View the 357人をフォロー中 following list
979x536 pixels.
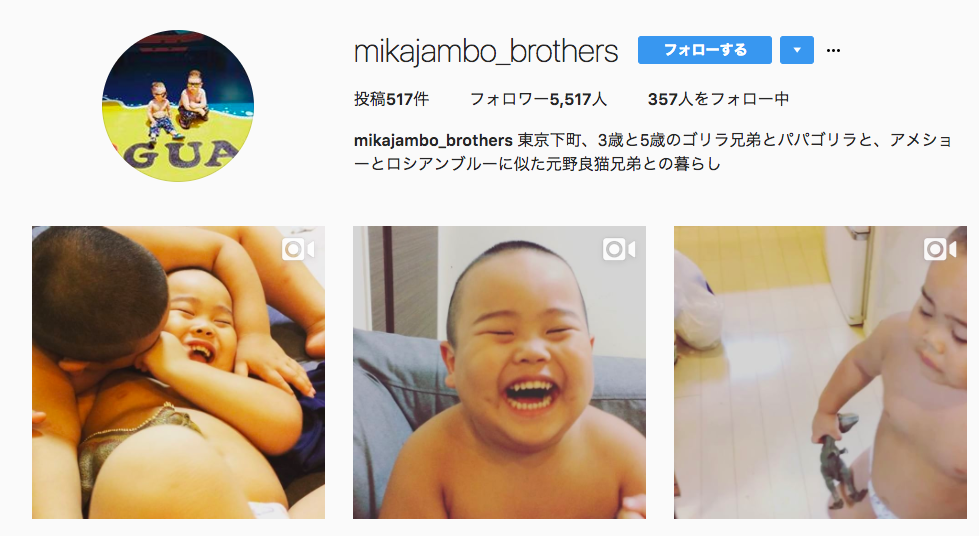point(718,99)
